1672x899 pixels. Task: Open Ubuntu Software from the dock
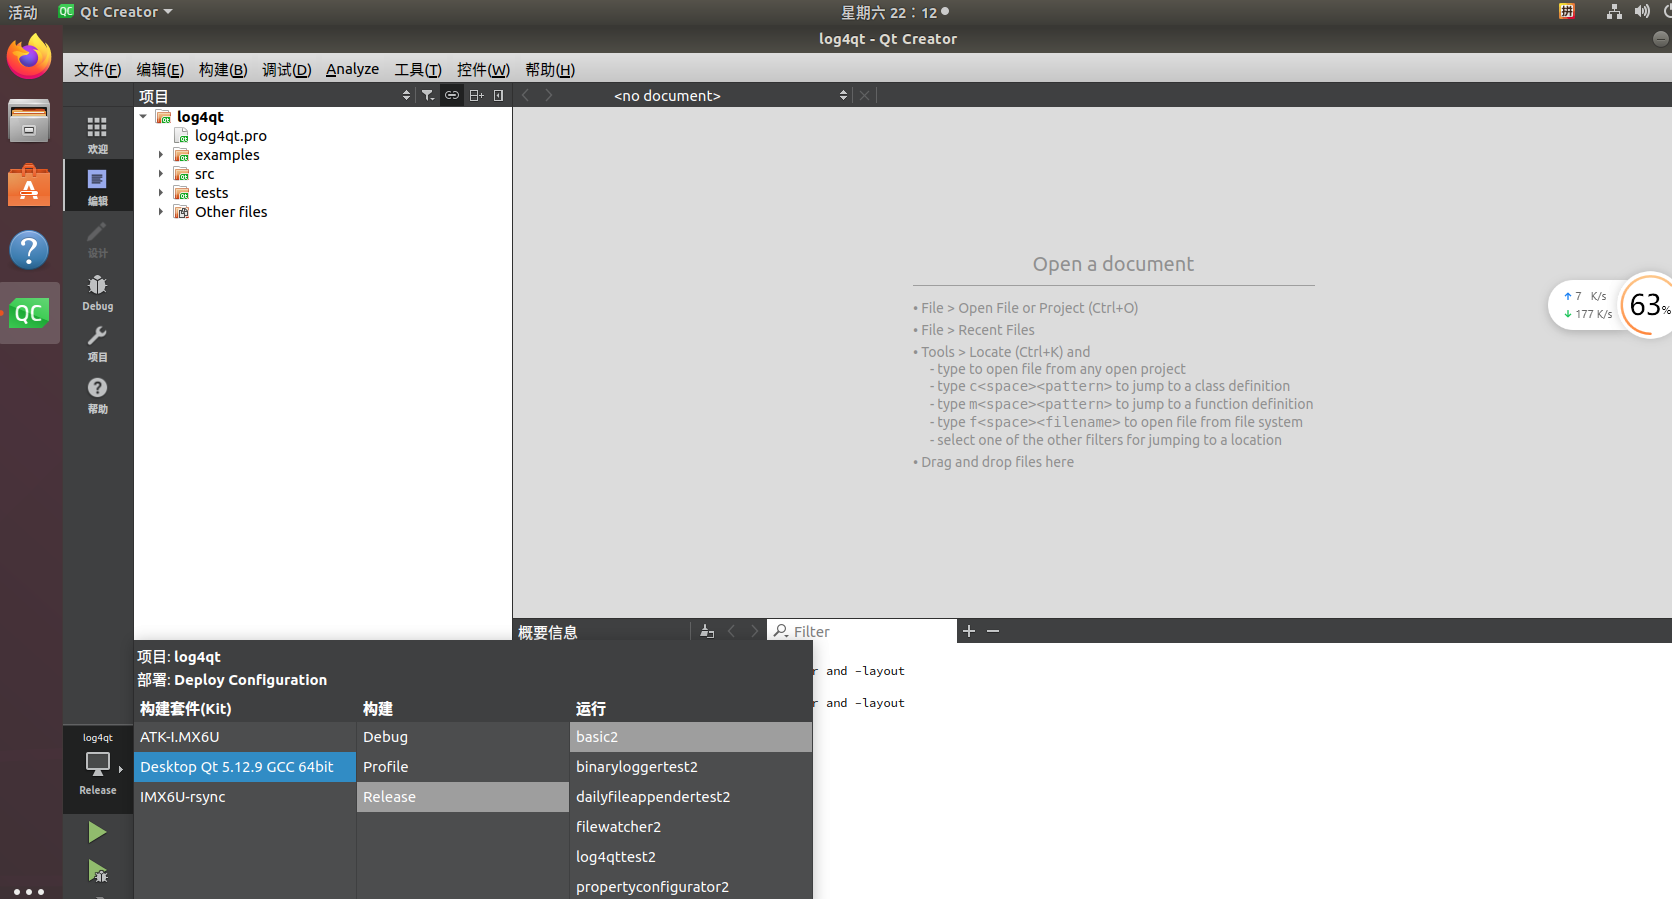coord(29,186)
